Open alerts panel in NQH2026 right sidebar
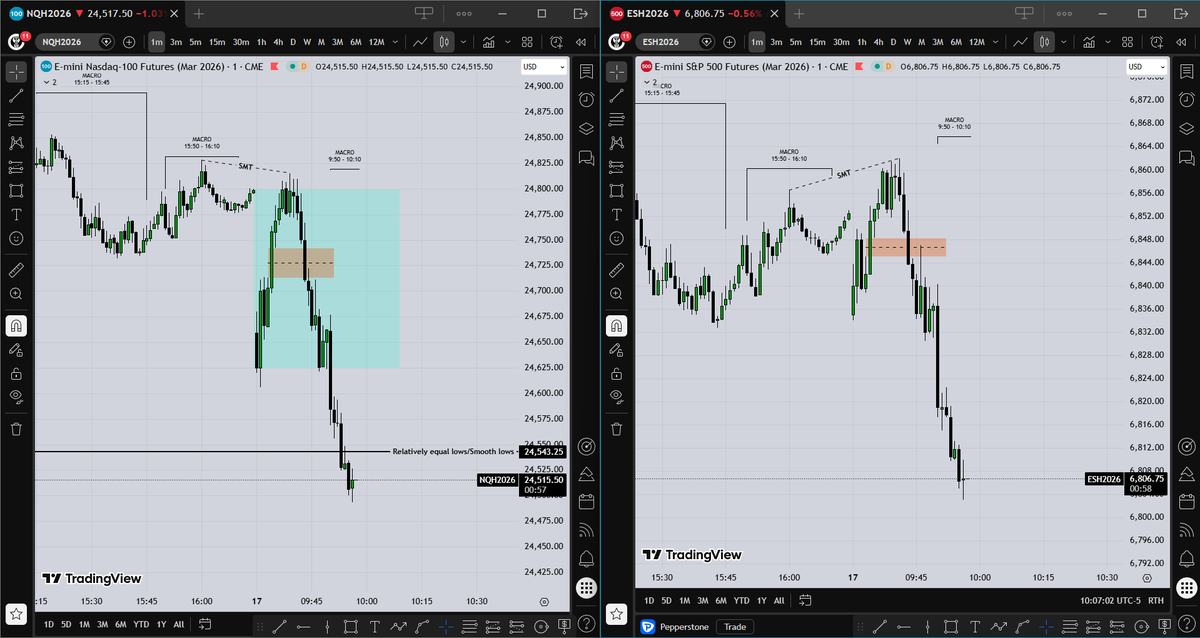Screen dimensions: 1200x638 pyautogui.click(x=586, y=100)
